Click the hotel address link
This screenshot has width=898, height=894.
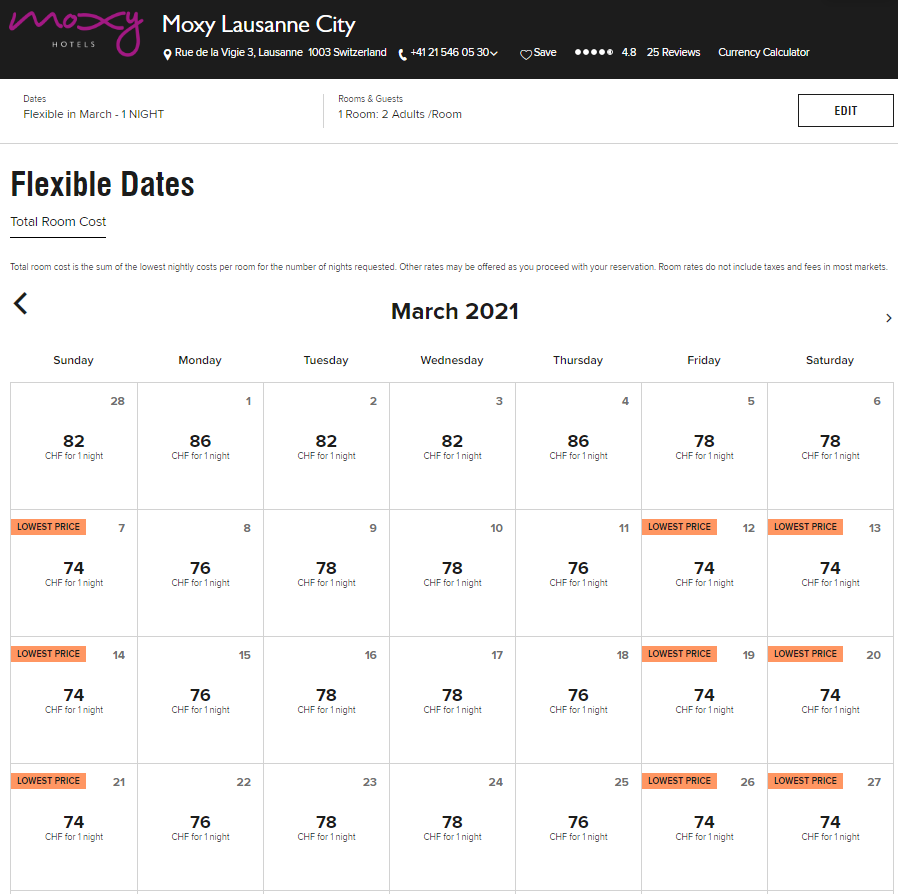[281, 52]
